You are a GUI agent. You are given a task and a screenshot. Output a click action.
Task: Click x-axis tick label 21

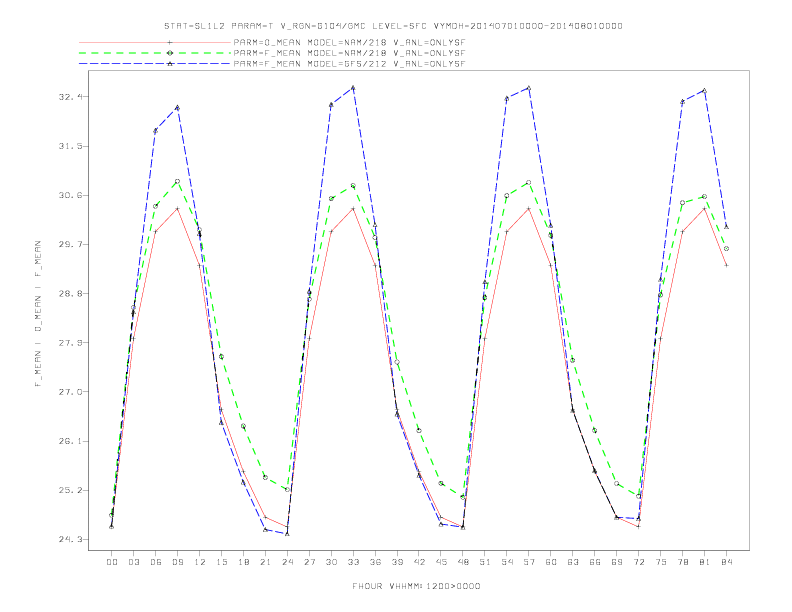point(265,562)
